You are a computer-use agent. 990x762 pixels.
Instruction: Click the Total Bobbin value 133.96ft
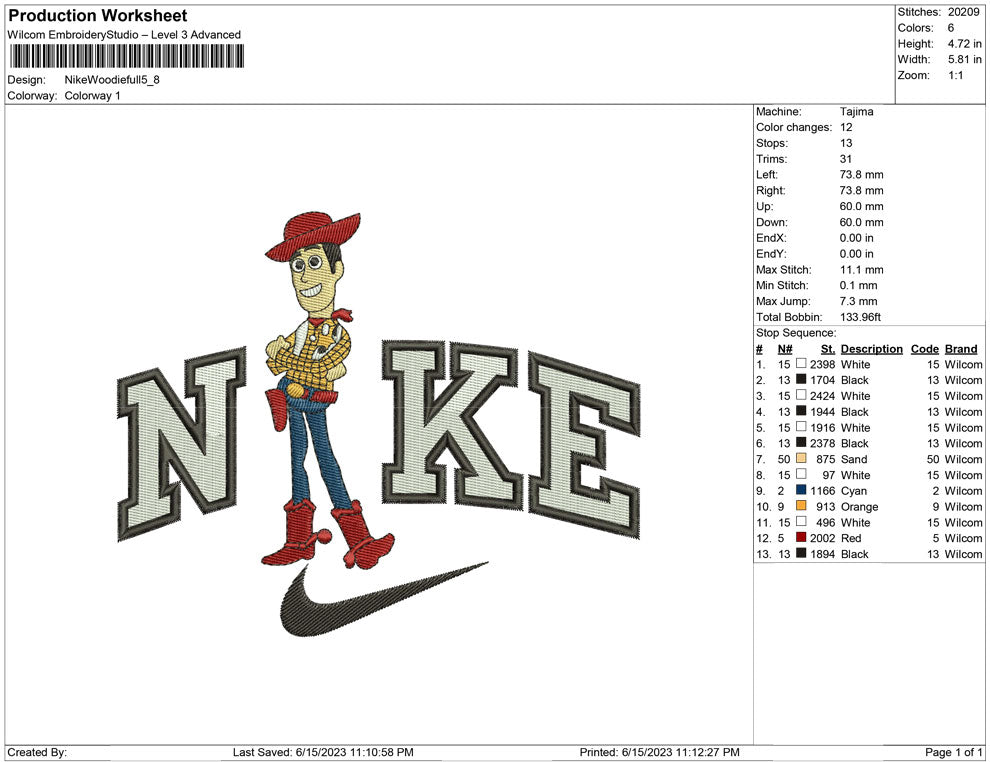point(860,317)
